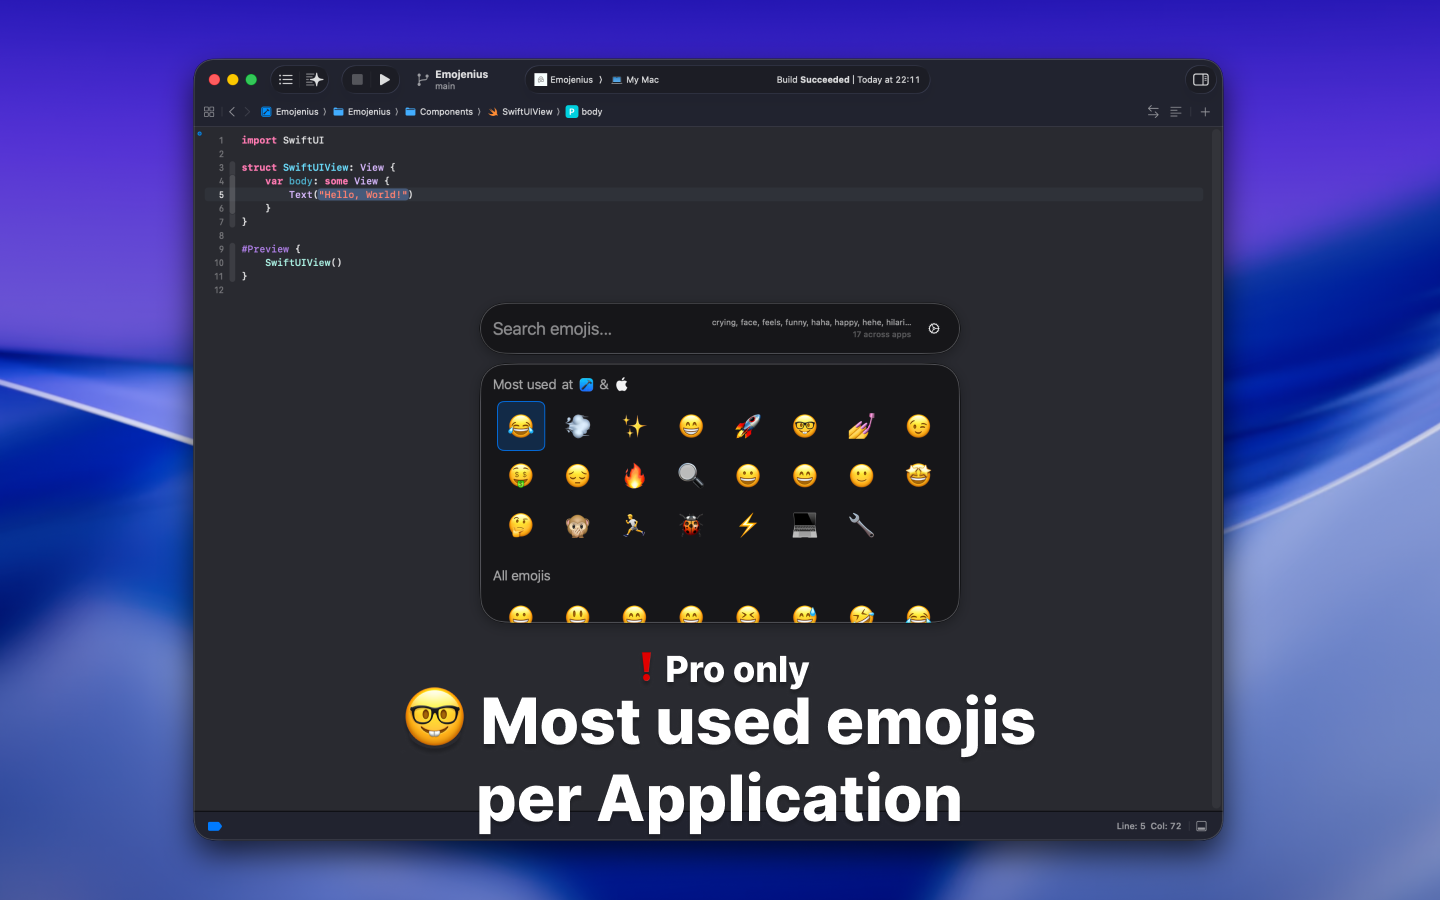Click the Xcode icon in Most used at

click(x=586, y=385)
